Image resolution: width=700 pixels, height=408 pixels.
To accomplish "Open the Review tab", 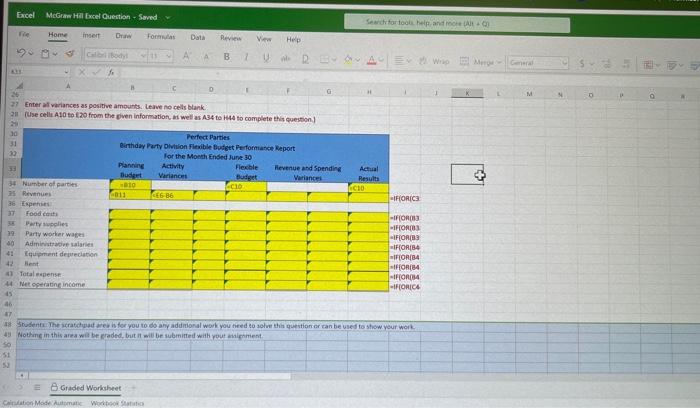I will pyautogui.click(x=230, y=38).
